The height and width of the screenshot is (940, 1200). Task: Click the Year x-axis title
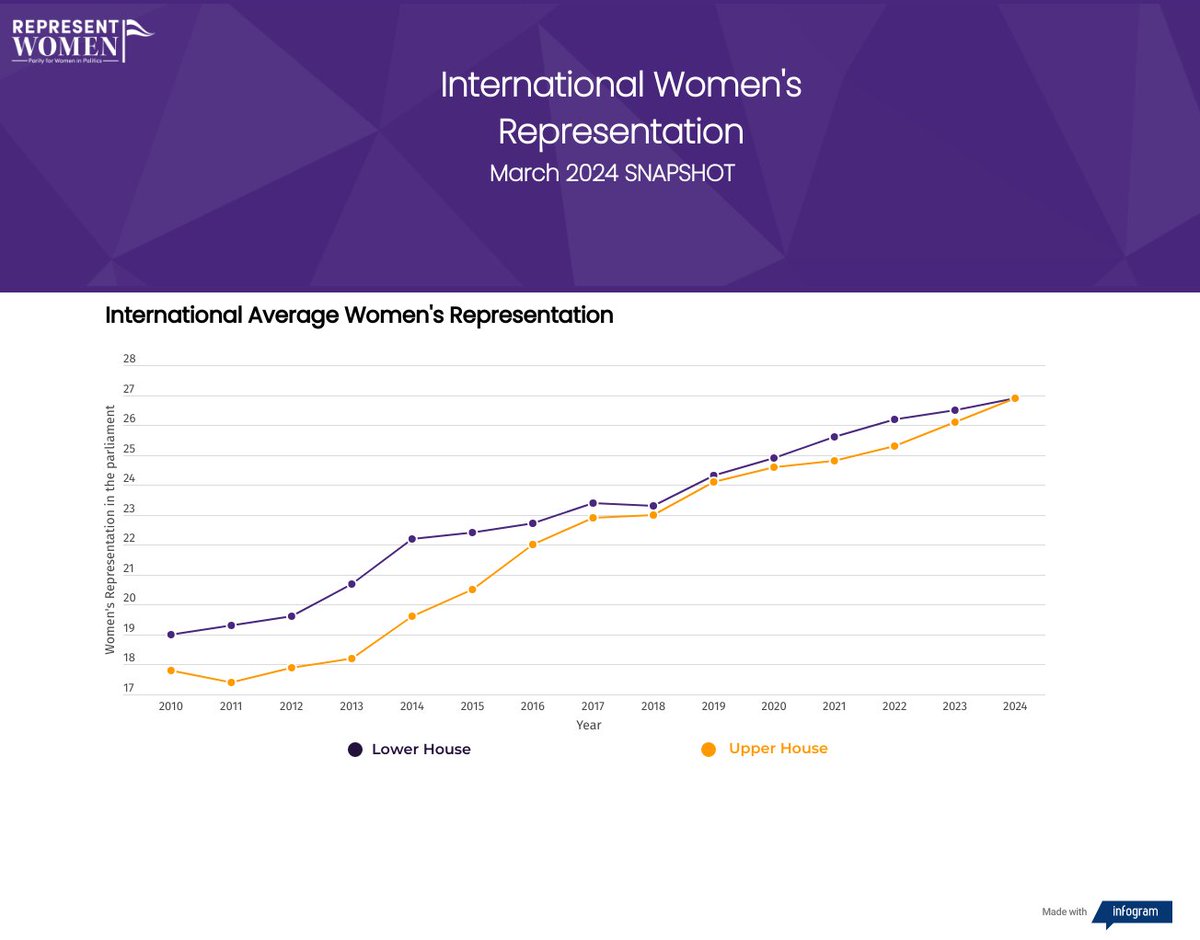click(589, 725)
